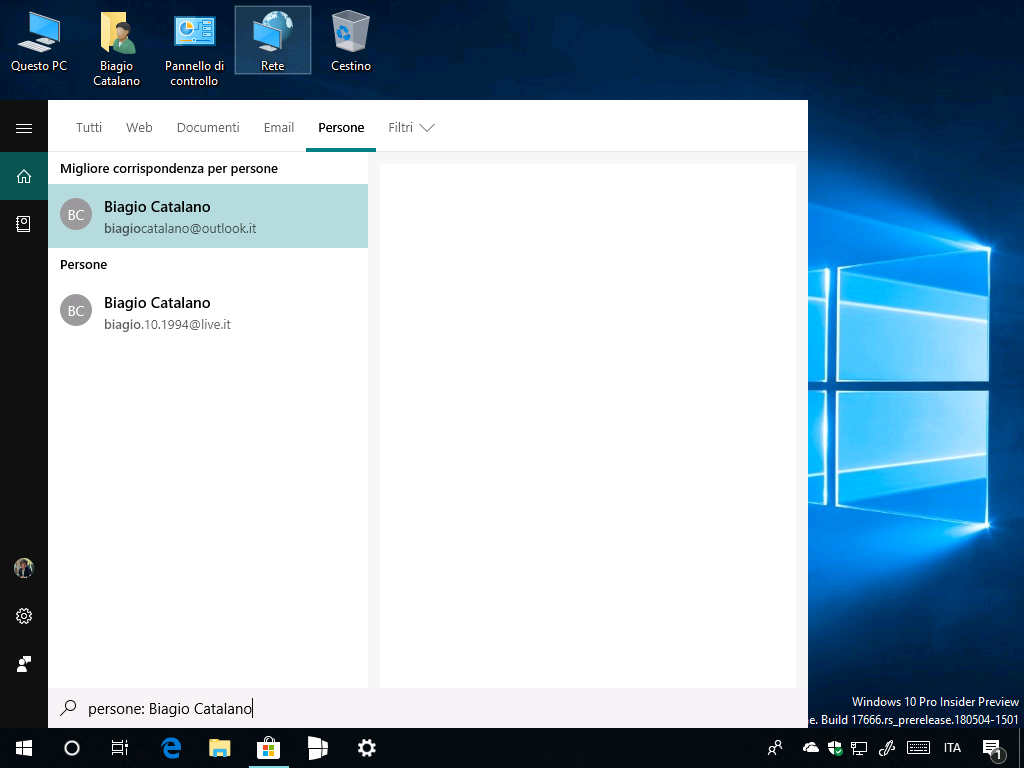This screenshot has width=1024, height=768.
Task: Click the OneDrive cloud tray icon
Action: pyautogui.click(x=810, y=748)
